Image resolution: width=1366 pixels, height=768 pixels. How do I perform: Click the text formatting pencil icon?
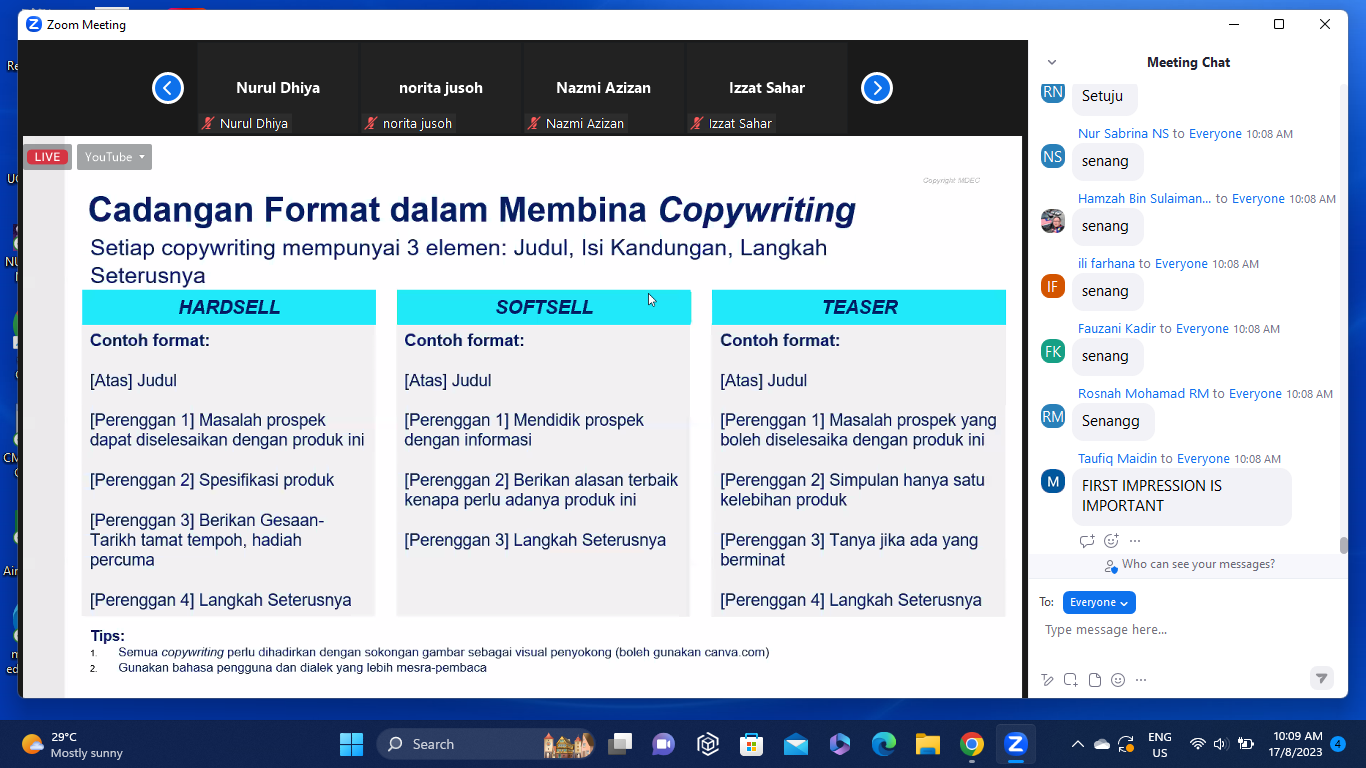(x=1047, y=680)
